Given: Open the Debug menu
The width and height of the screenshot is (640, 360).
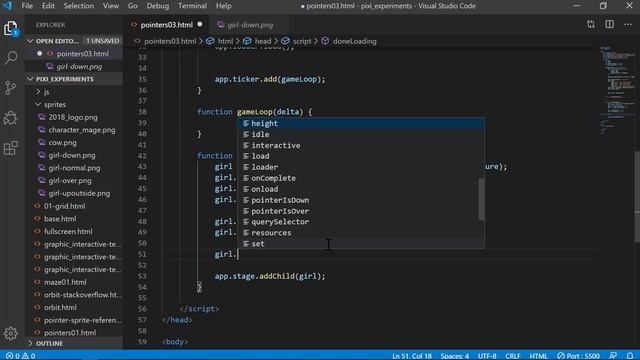Looking at the screenshot, I should pos(158,6).
